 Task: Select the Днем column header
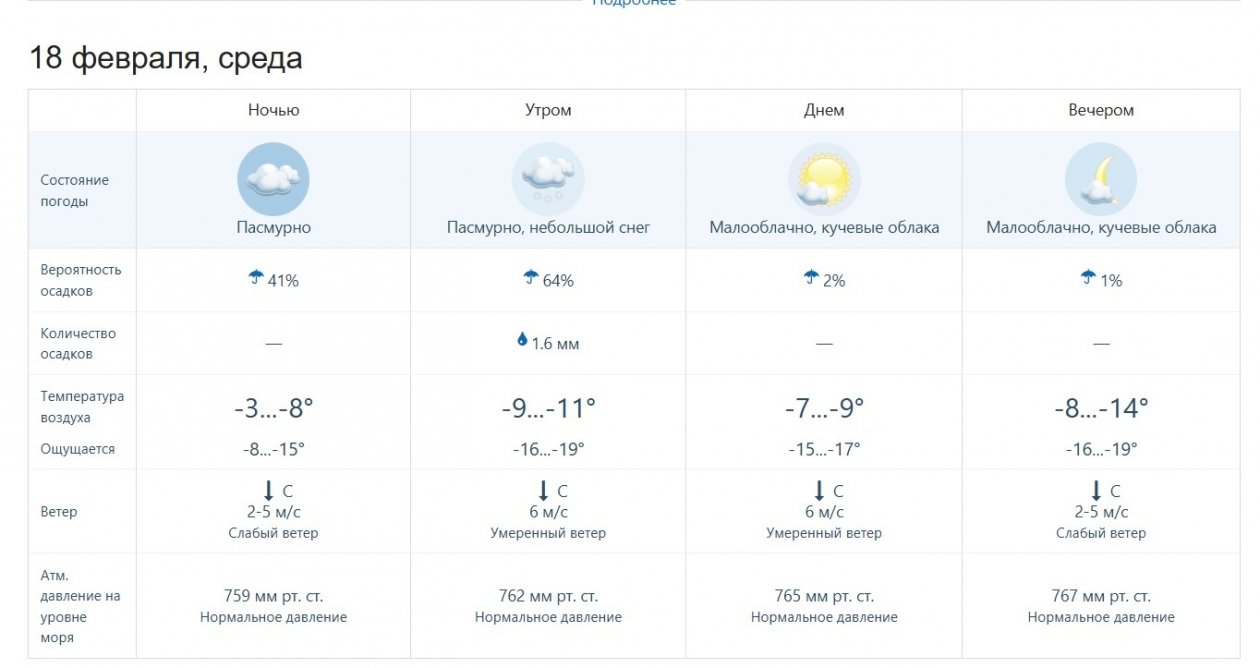[824, 110]
